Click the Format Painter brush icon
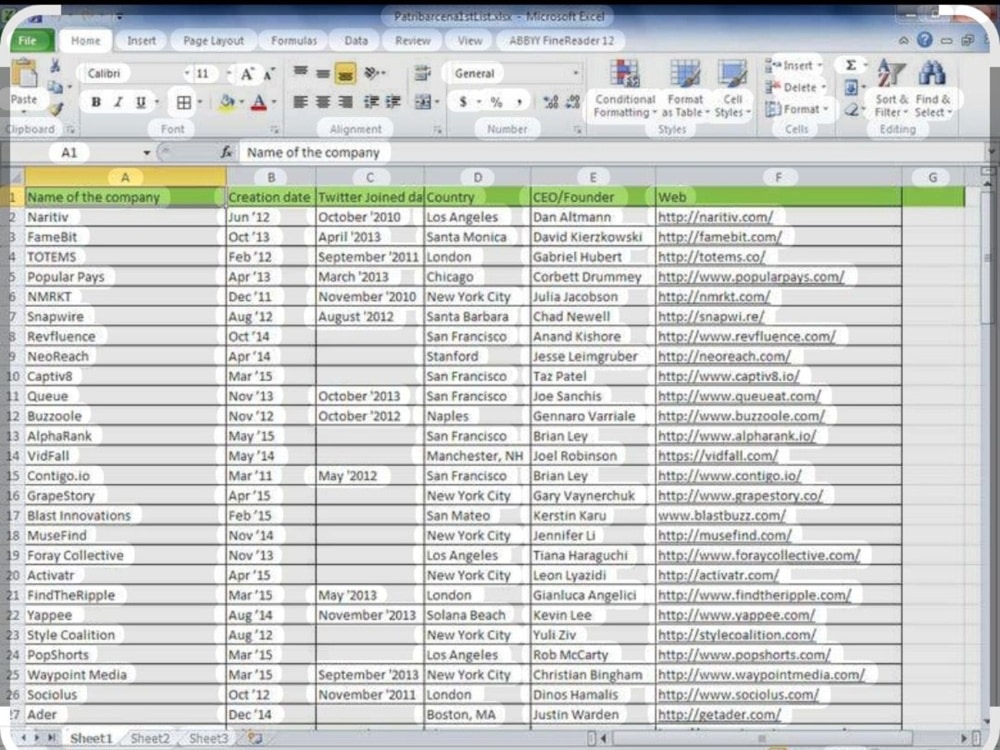 [57, 109]
